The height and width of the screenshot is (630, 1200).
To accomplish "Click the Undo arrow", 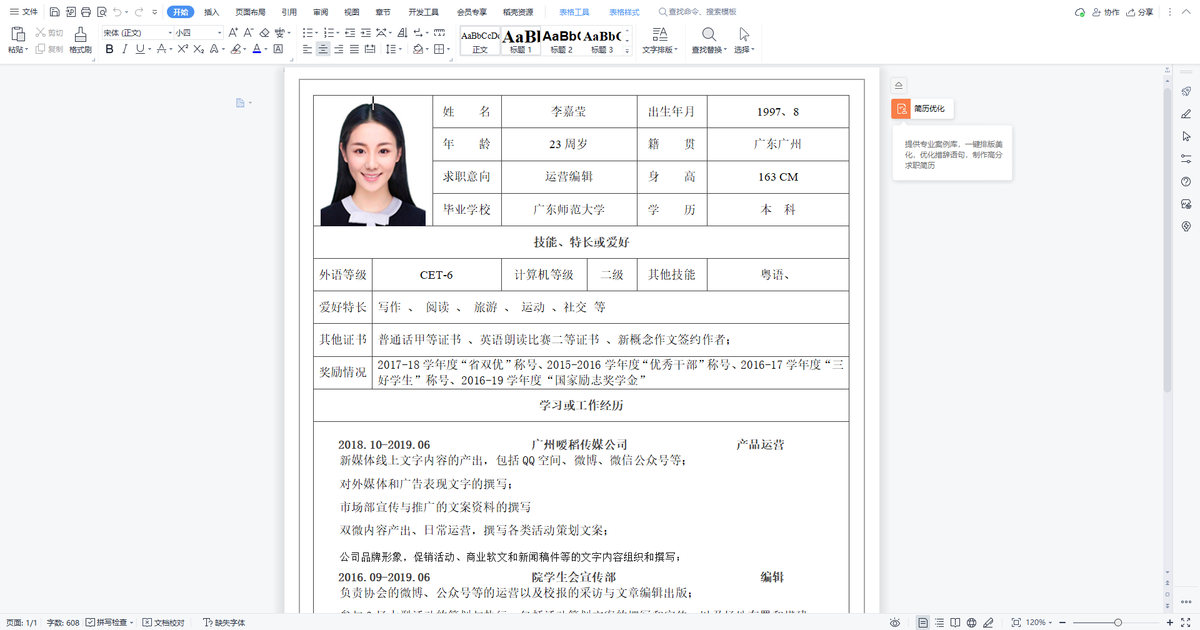I will (x=117, y=12).
